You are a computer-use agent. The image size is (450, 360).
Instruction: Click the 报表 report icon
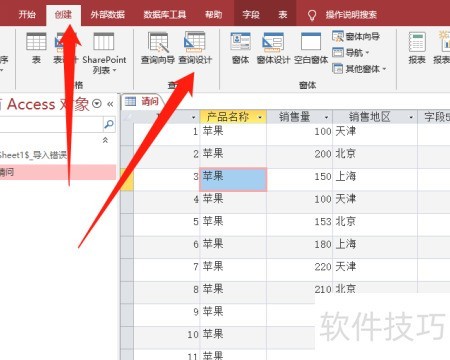(x=417, y=48)
